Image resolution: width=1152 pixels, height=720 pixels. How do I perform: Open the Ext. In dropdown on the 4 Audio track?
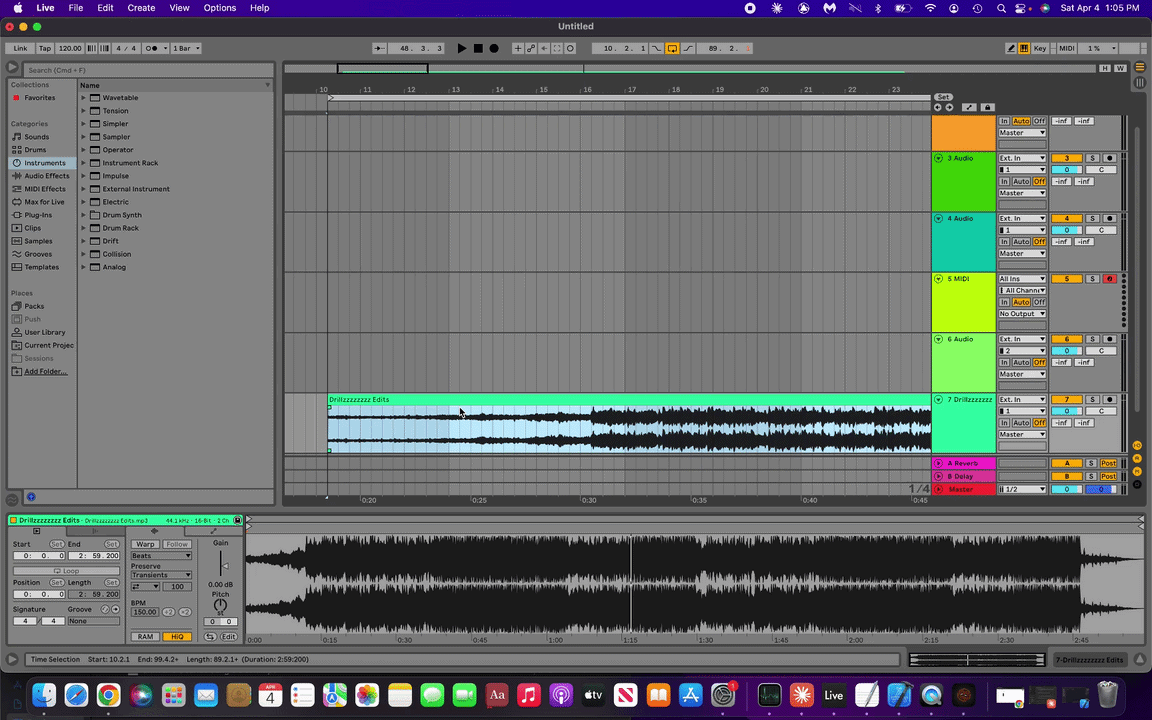(1022, 219)
